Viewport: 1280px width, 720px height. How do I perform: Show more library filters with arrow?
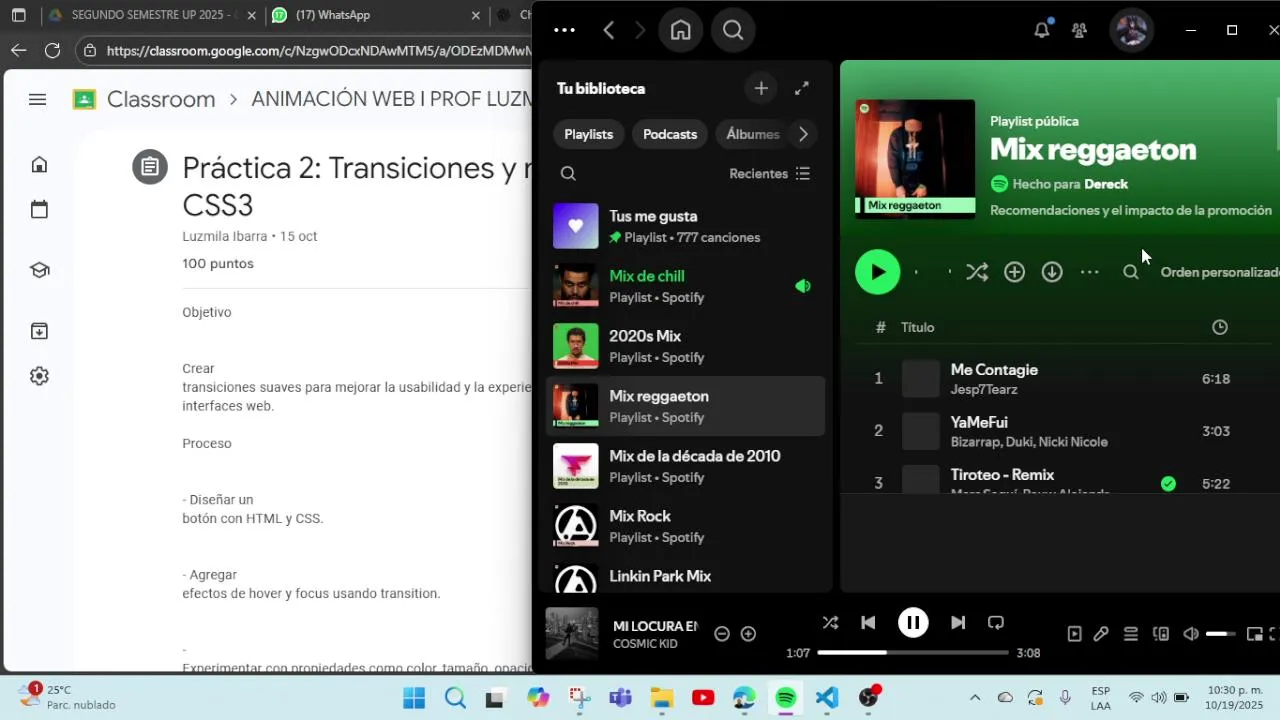[802, 134]
